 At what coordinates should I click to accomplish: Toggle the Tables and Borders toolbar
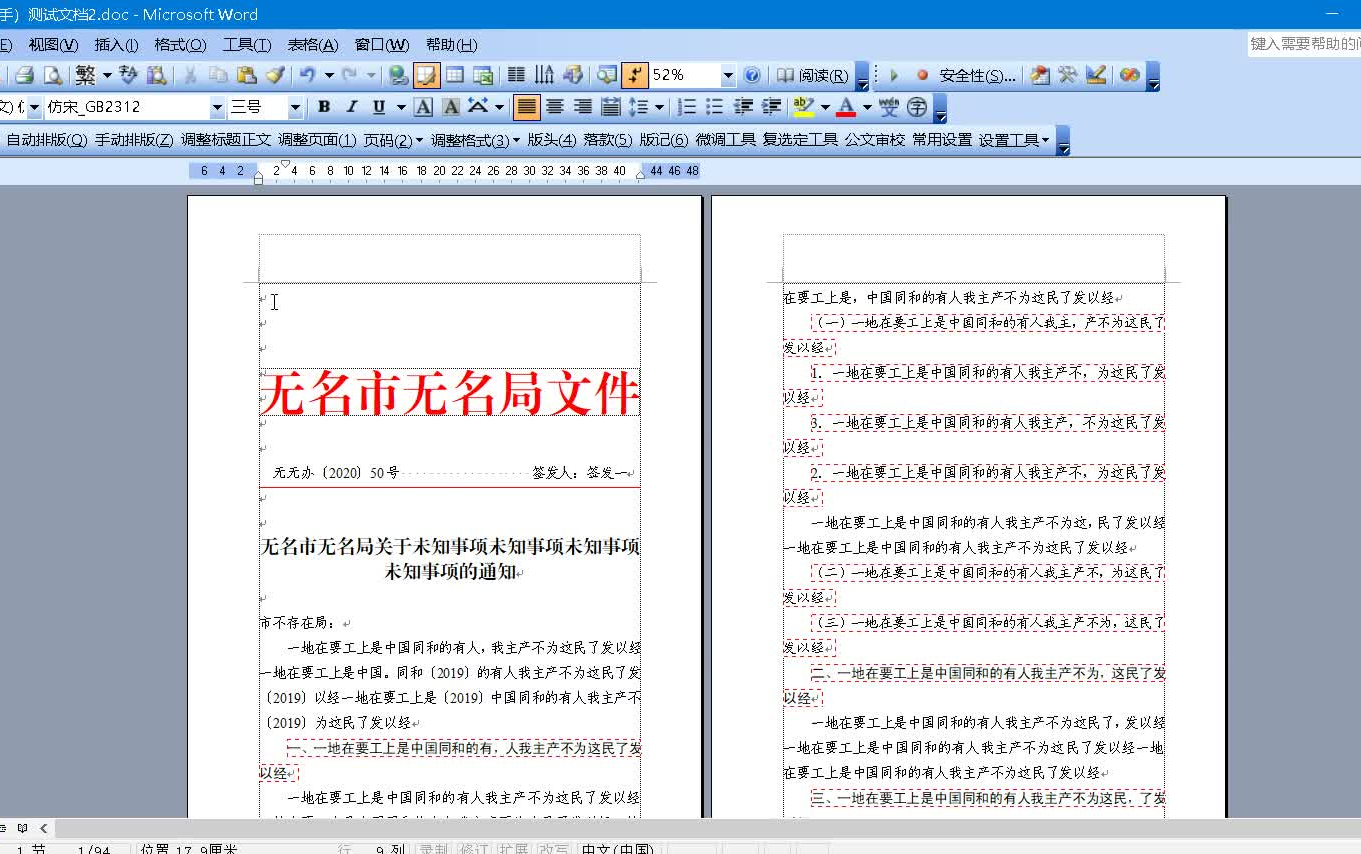coord(426,75)
